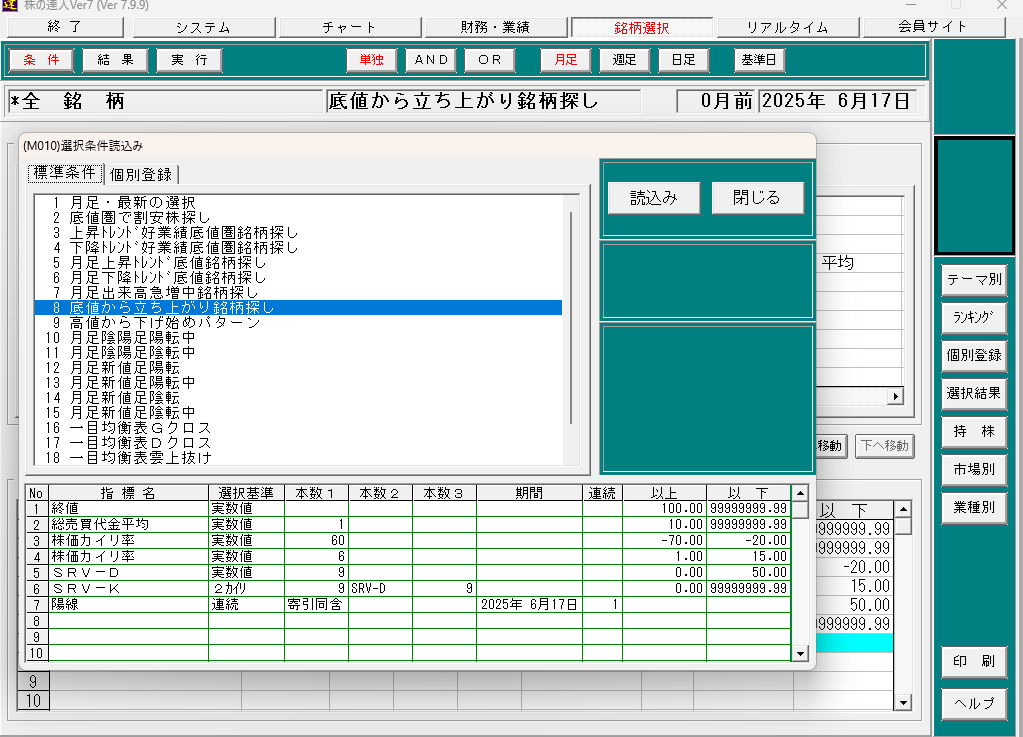Image resolution: width=1023 pixels, height=737 pixels.
Task: Click the 2カイリ selection-criteria cell
Action: (x=246, y=589)
